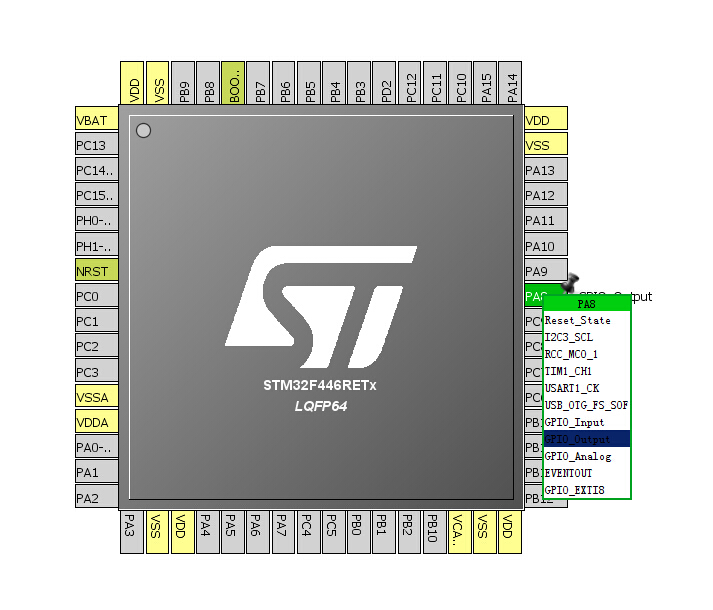Select pin PC12

click(409, 83)
